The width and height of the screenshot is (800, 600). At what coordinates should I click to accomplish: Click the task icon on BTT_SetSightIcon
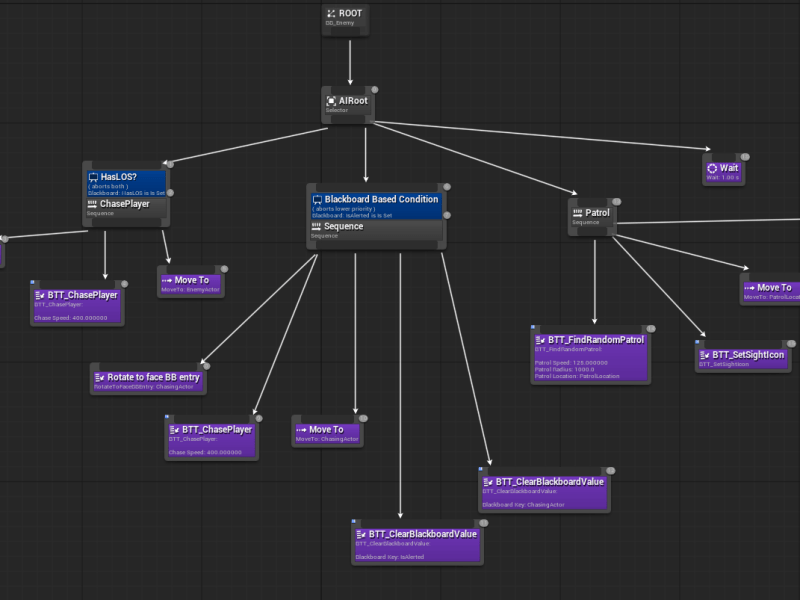(x=703, y=355)
